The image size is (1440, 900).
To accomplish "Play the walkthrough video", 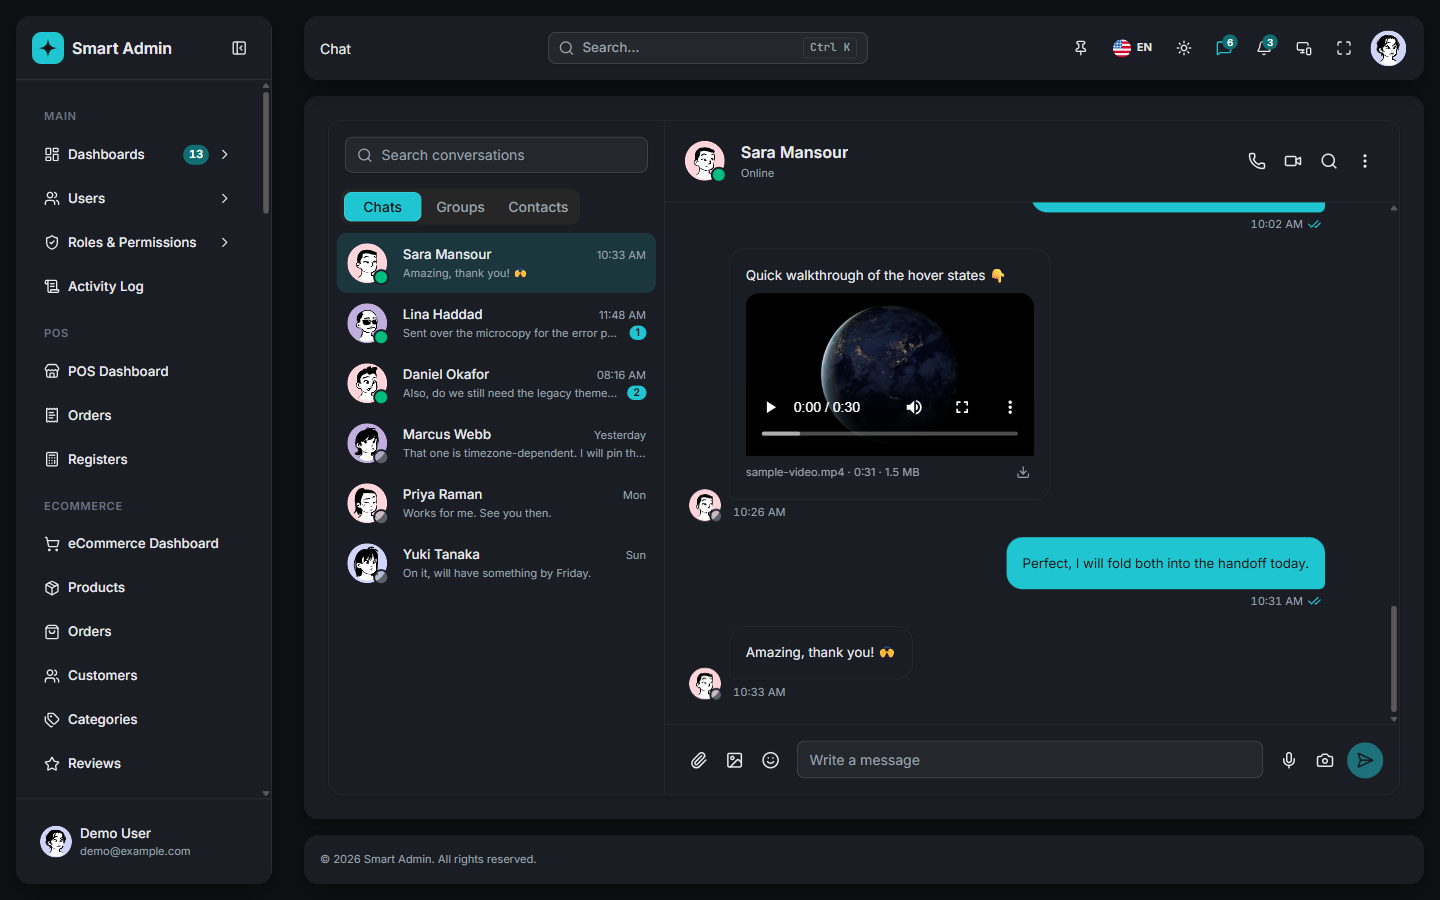I will pos(771,407).
